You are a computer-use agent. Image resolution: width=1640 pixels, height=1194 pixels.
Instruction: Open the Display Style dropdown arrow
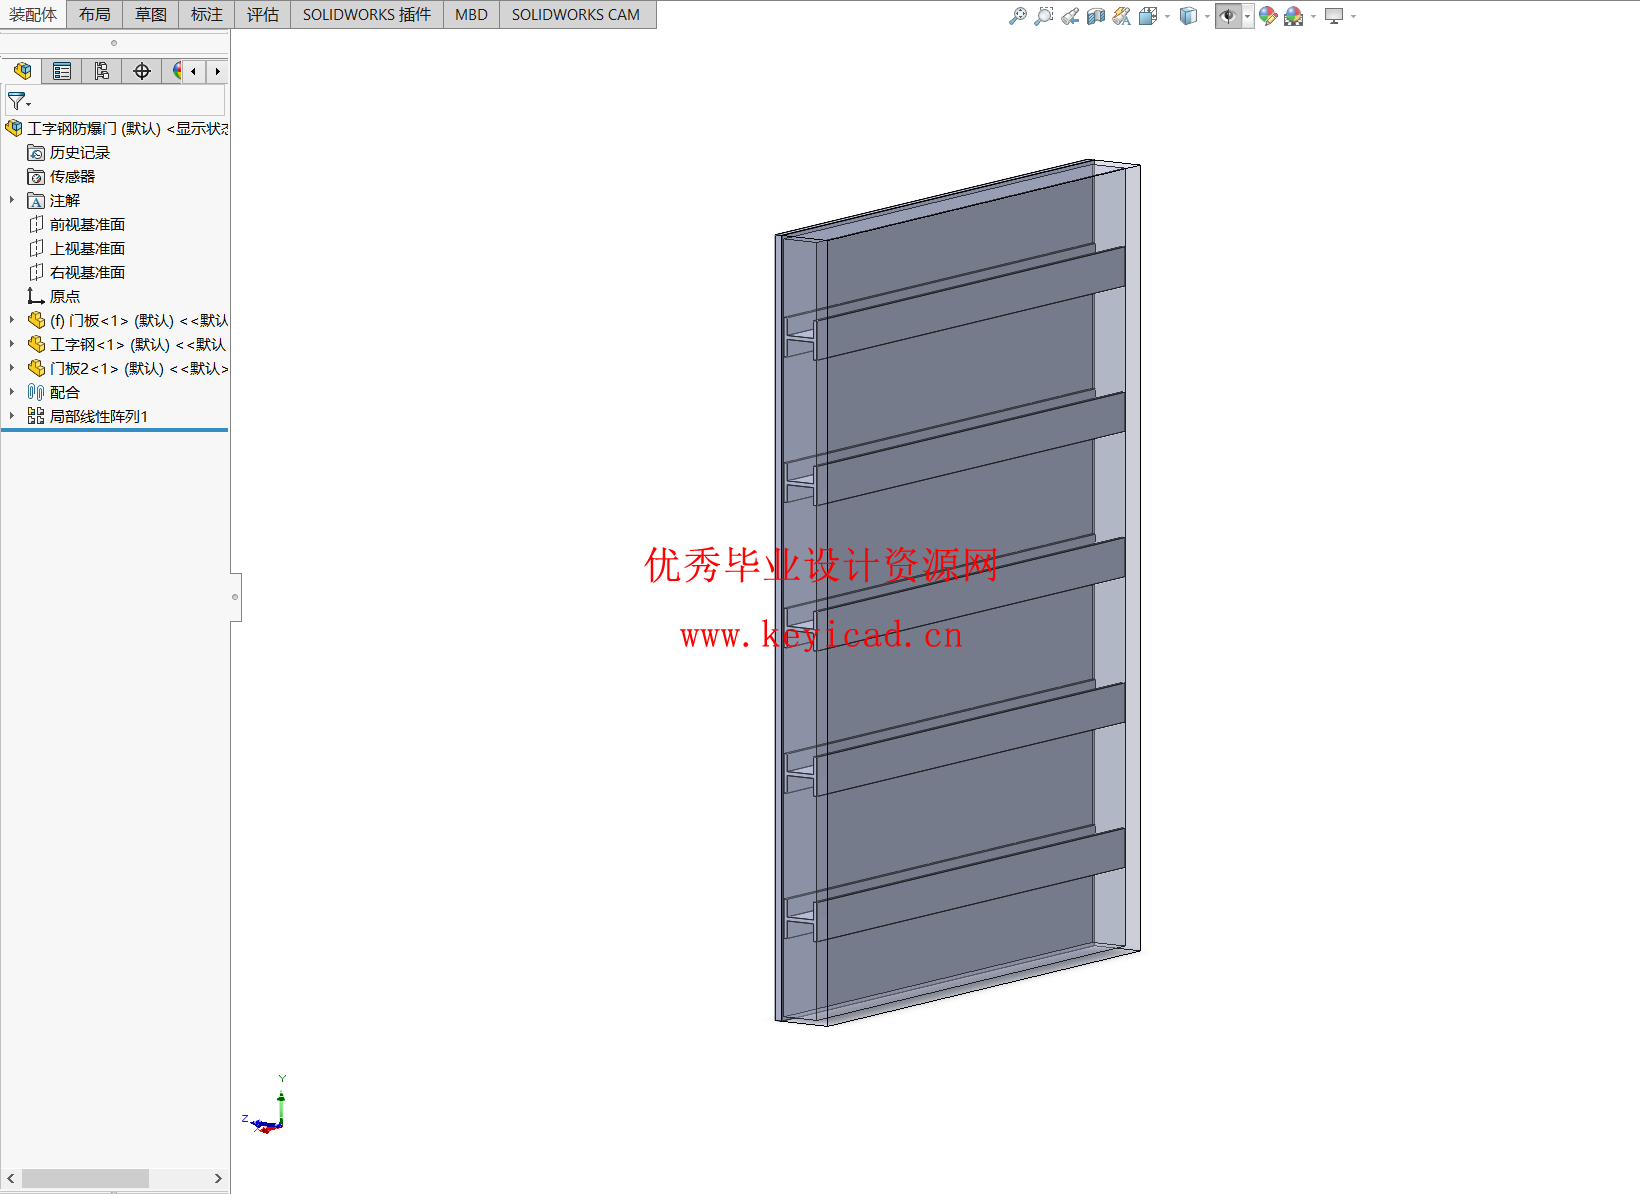coord(1207,16)
